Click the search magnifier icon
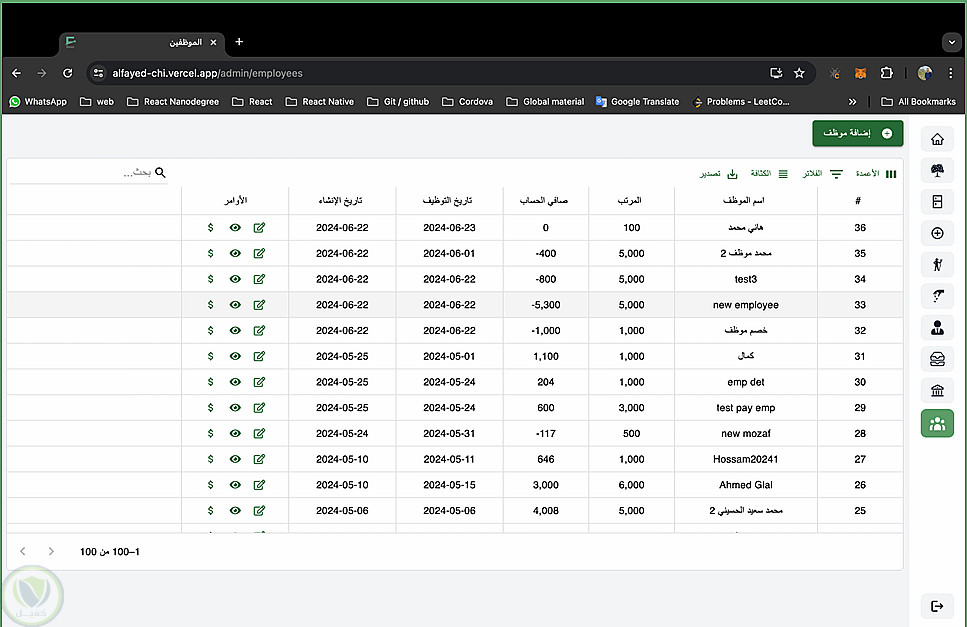Viewport: 967px width, 627px height. pos(160,173)
